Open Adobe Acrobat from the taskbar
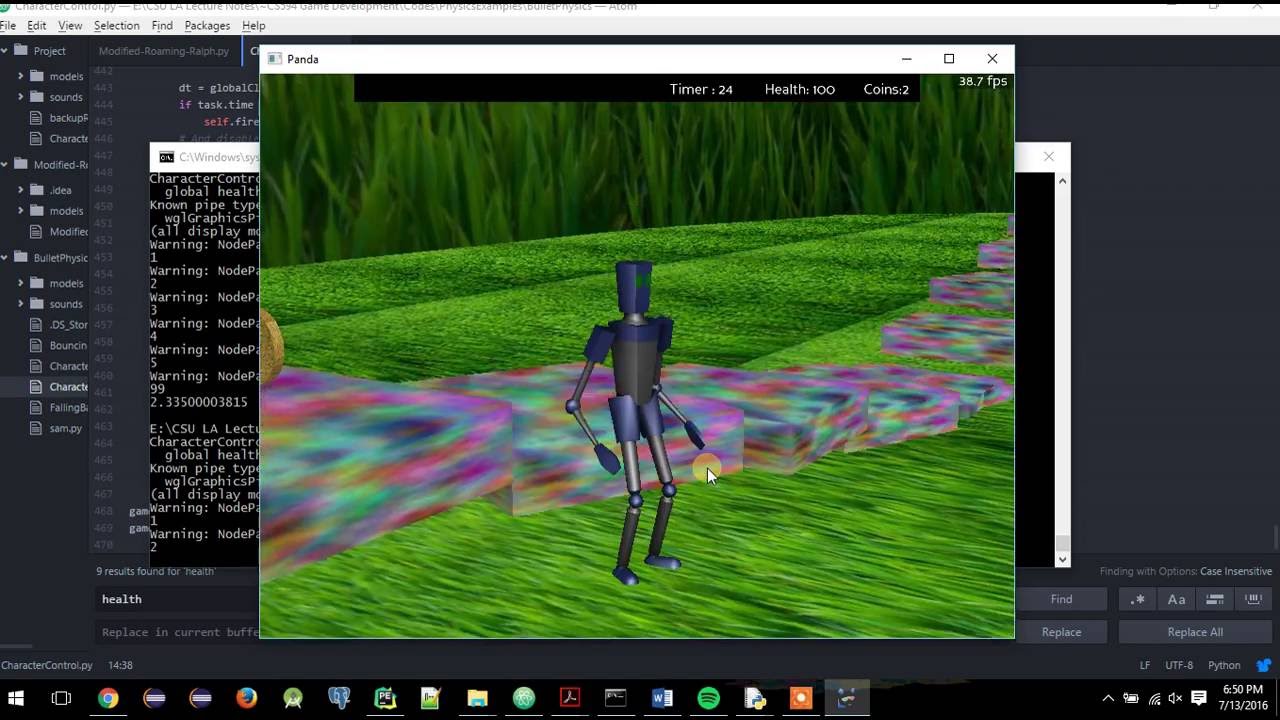The width and height of the screenshot is (1280, 720). pyautogui.click(x=570, y=698)
